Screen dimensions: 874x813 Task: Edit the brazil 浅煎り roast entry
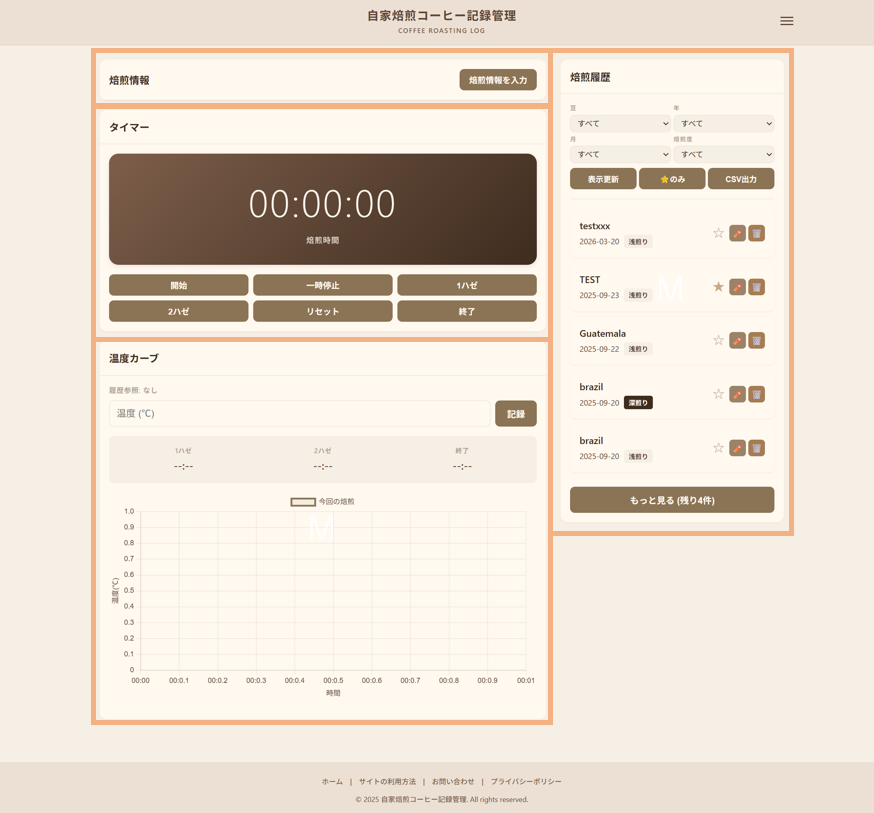737,448
